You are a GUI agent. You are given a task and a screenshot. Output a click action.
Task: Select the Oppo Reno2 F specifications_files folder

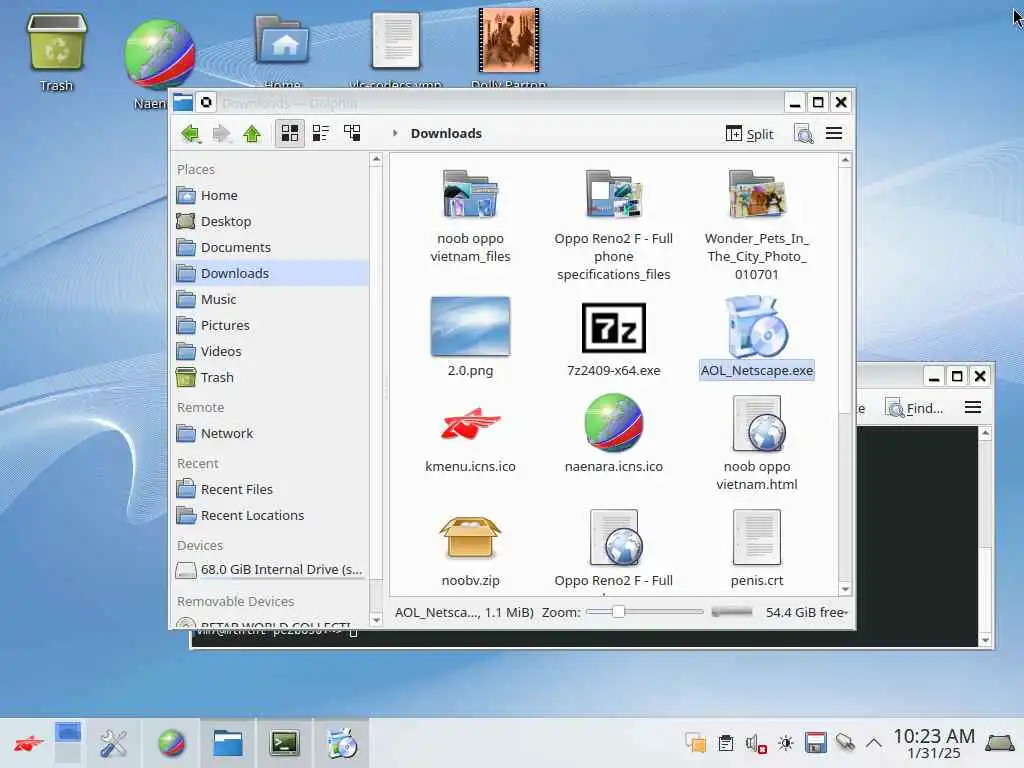[613, 225]
